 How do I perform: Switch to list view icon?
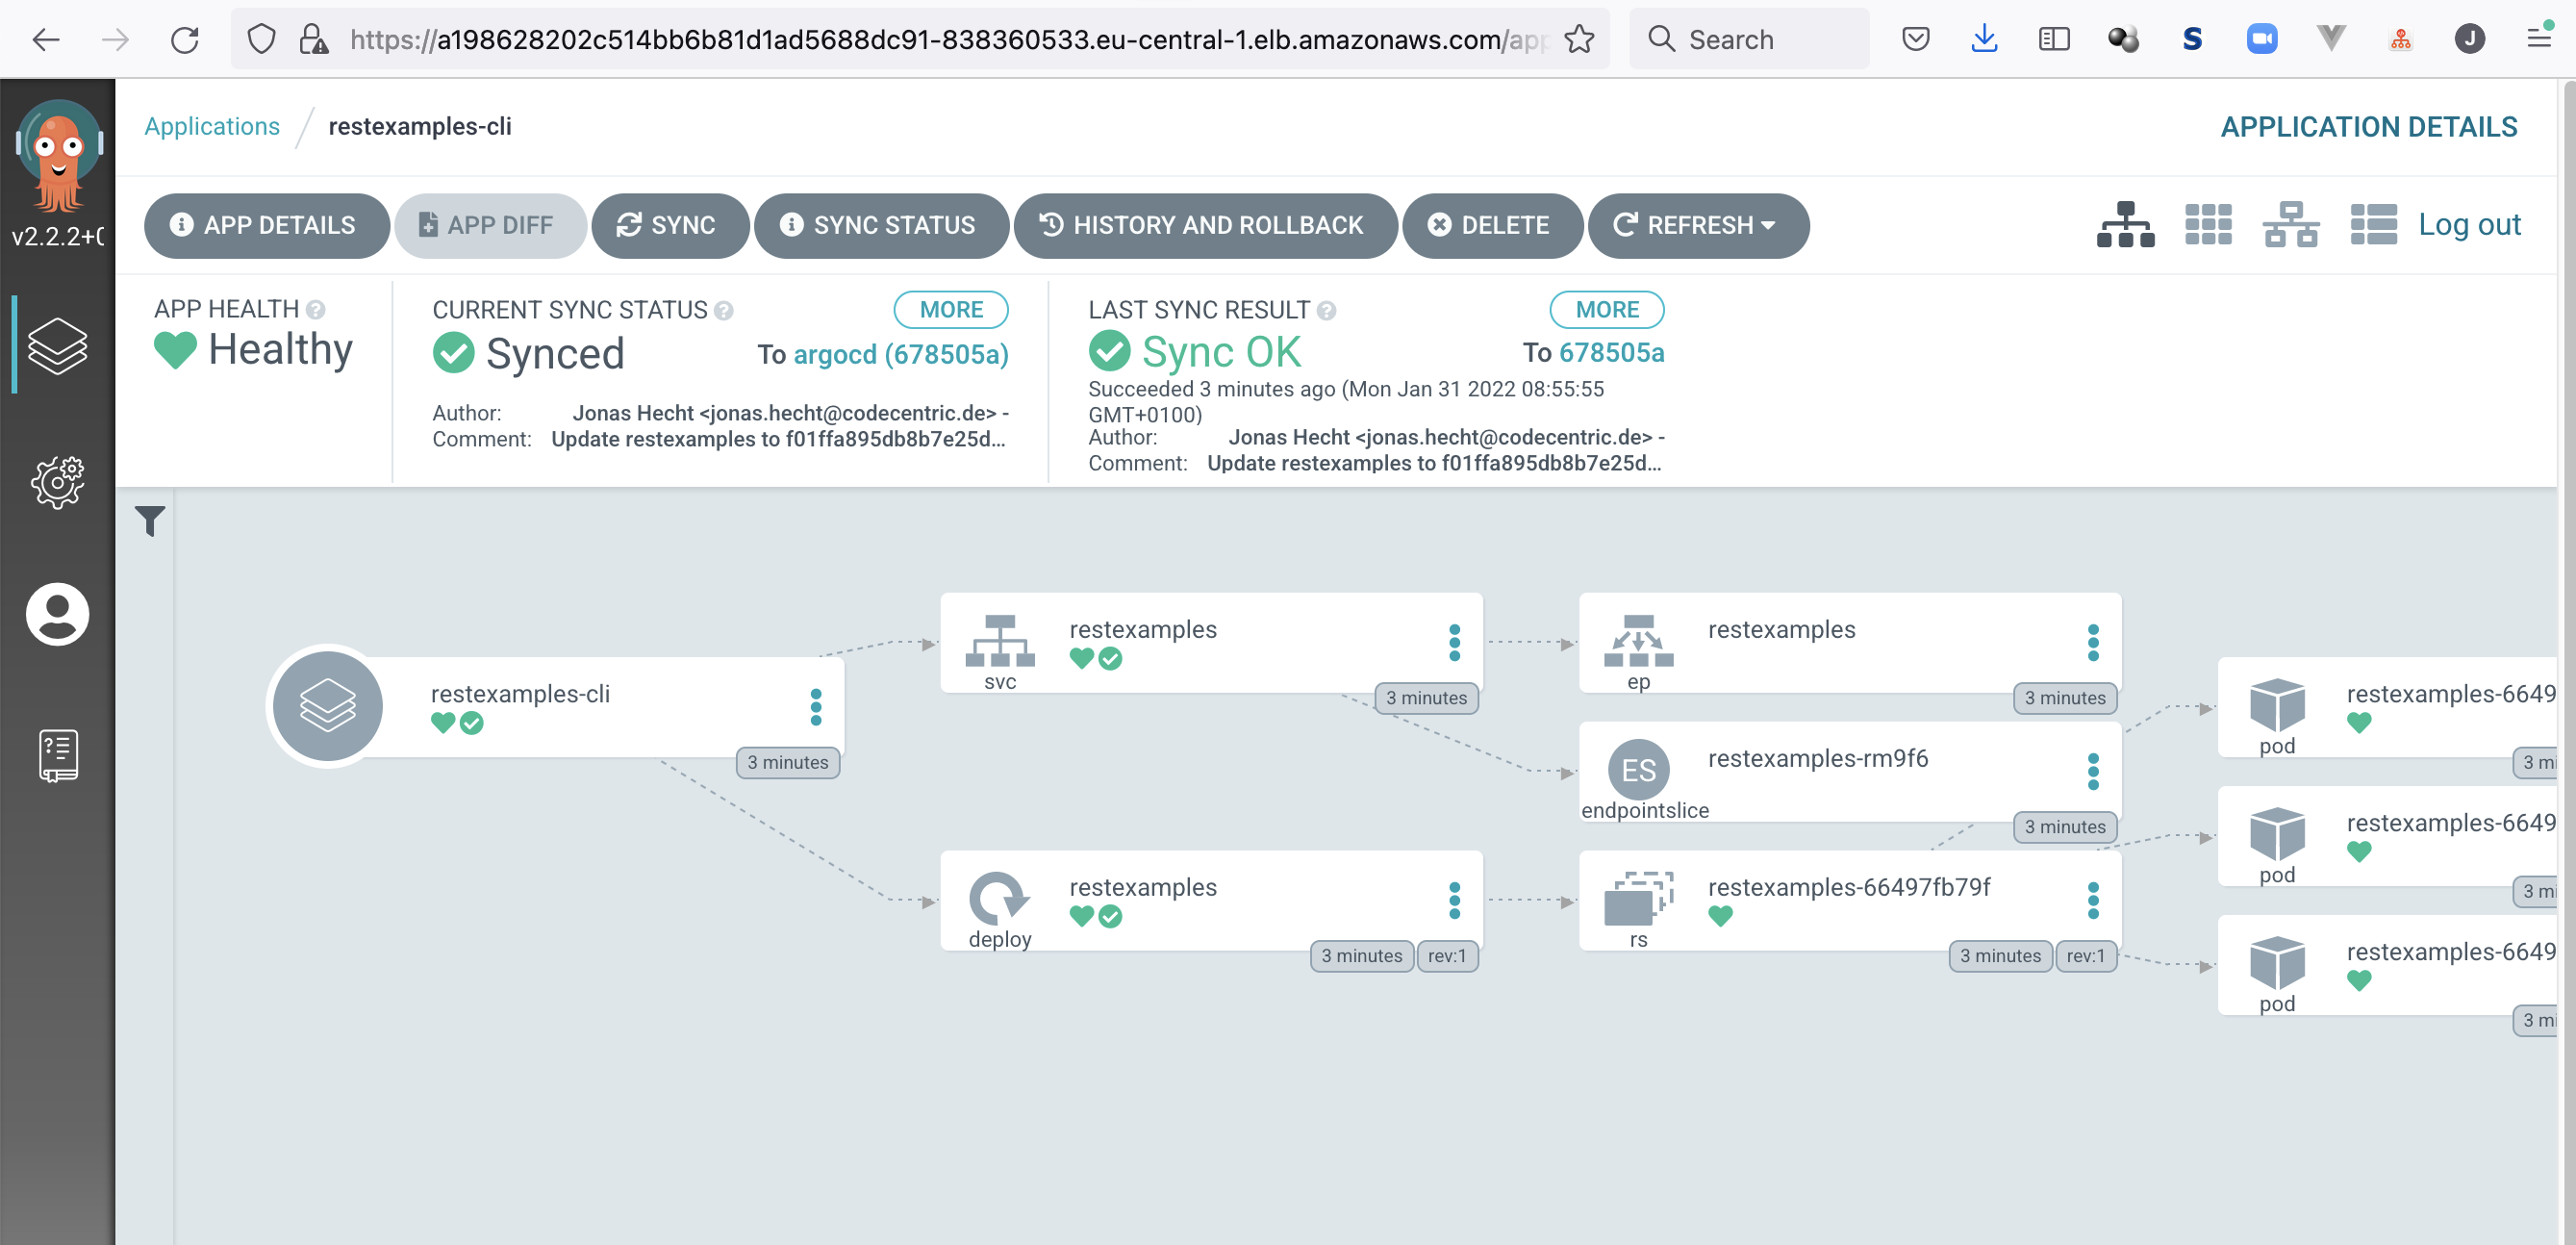click(2374, 224)
